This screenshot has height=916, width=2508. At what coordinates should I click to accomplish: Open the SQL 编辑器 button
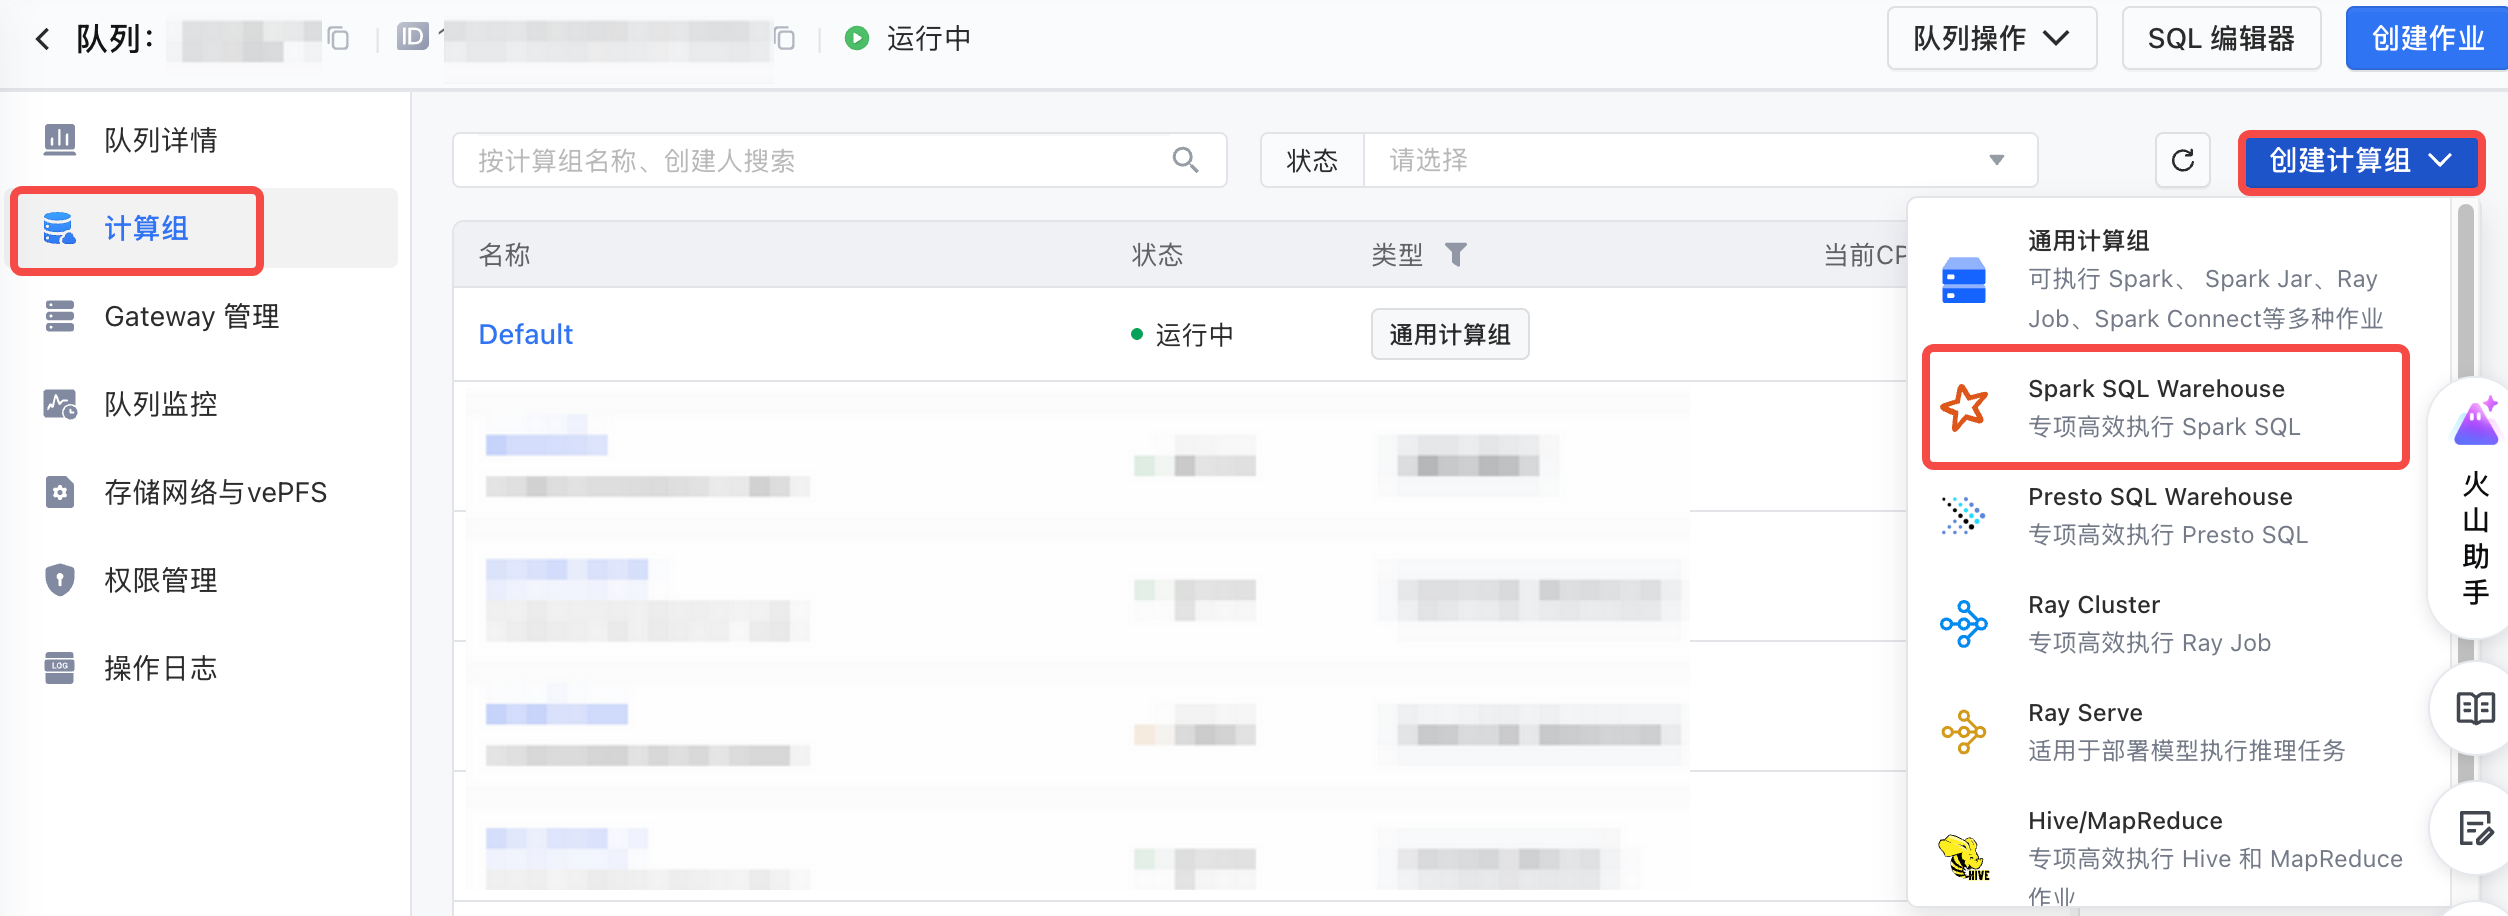click(2221, 39)
